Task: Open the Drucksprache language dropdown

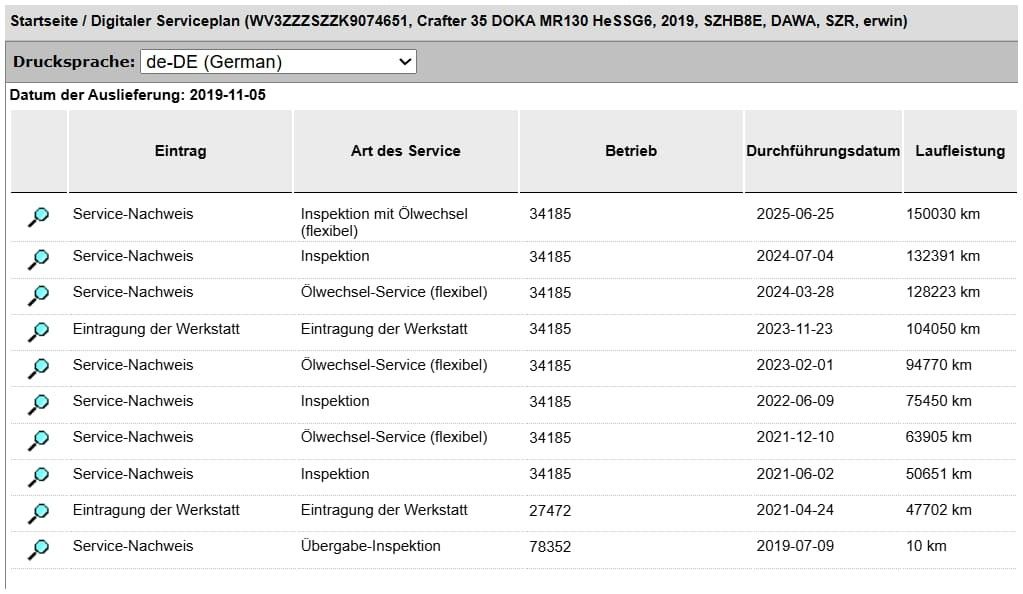Action: tap(279, 62)
